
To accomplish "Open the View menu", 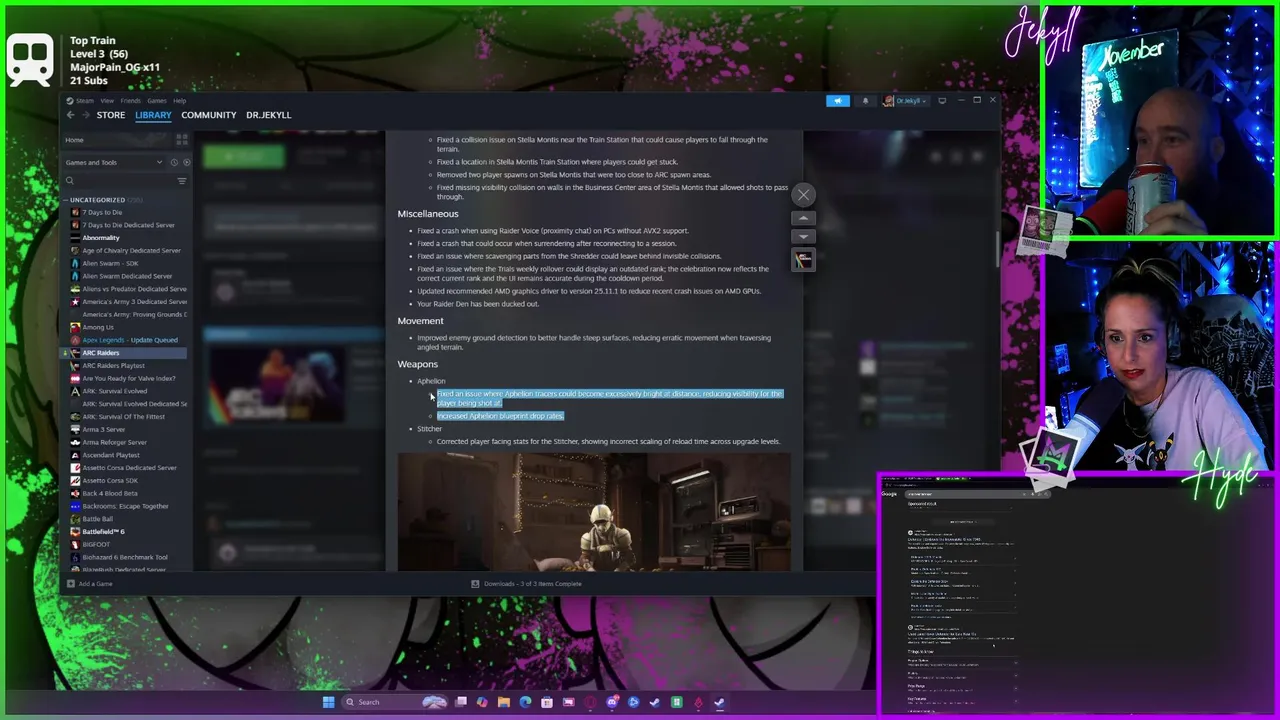I will click(x=107, y=100).
